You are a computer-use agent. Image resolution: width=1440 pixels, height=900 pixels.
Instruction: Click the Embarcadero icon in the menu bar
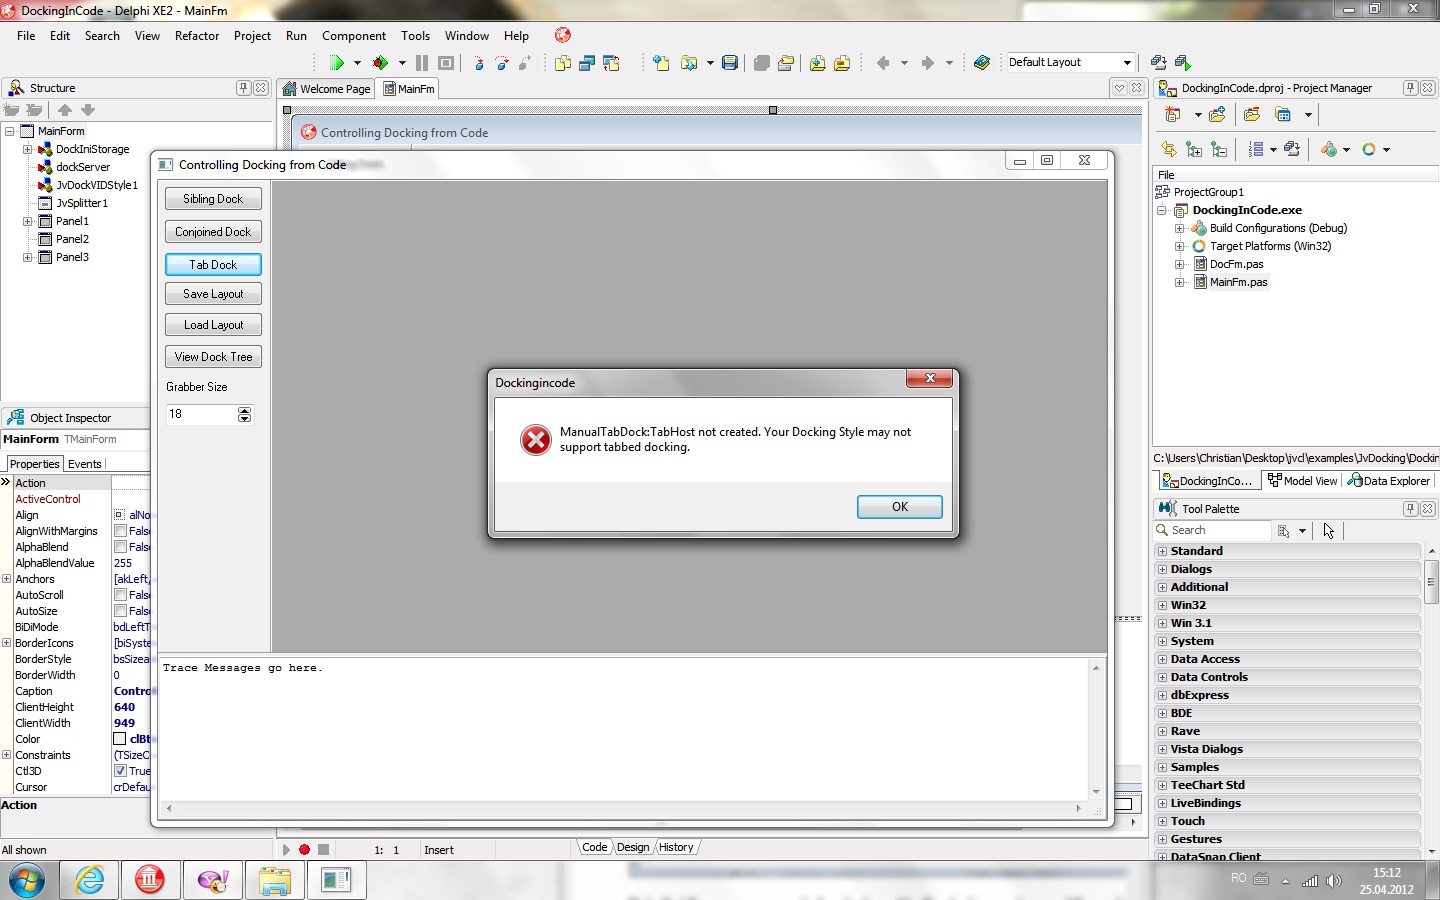click(563, 35)
